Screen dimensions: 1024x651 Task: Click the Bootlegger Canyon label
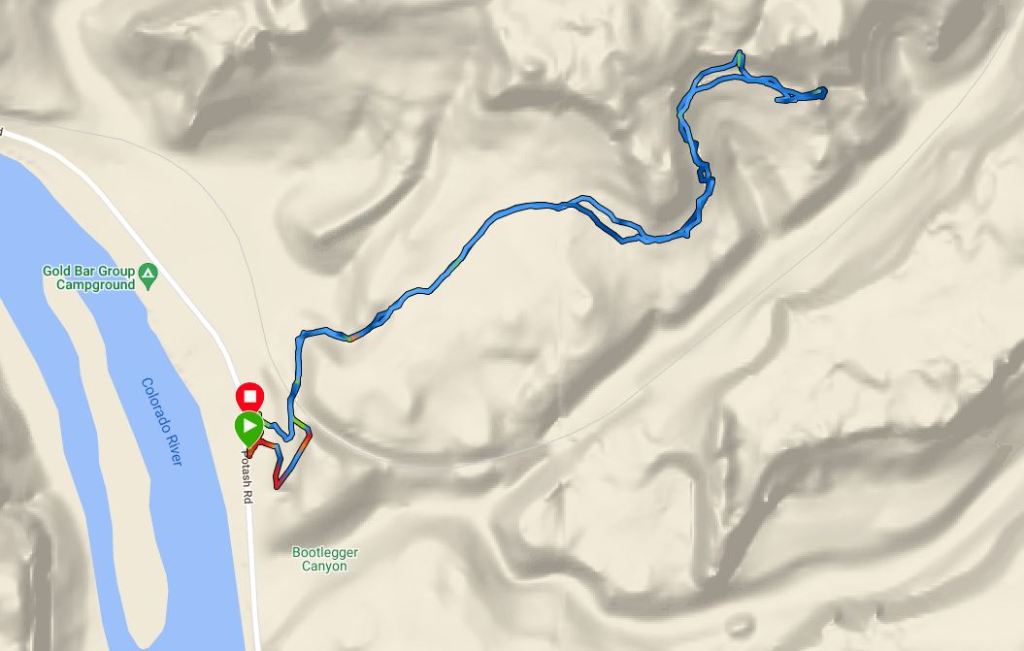pyautogui.click(x=325, y=559)
